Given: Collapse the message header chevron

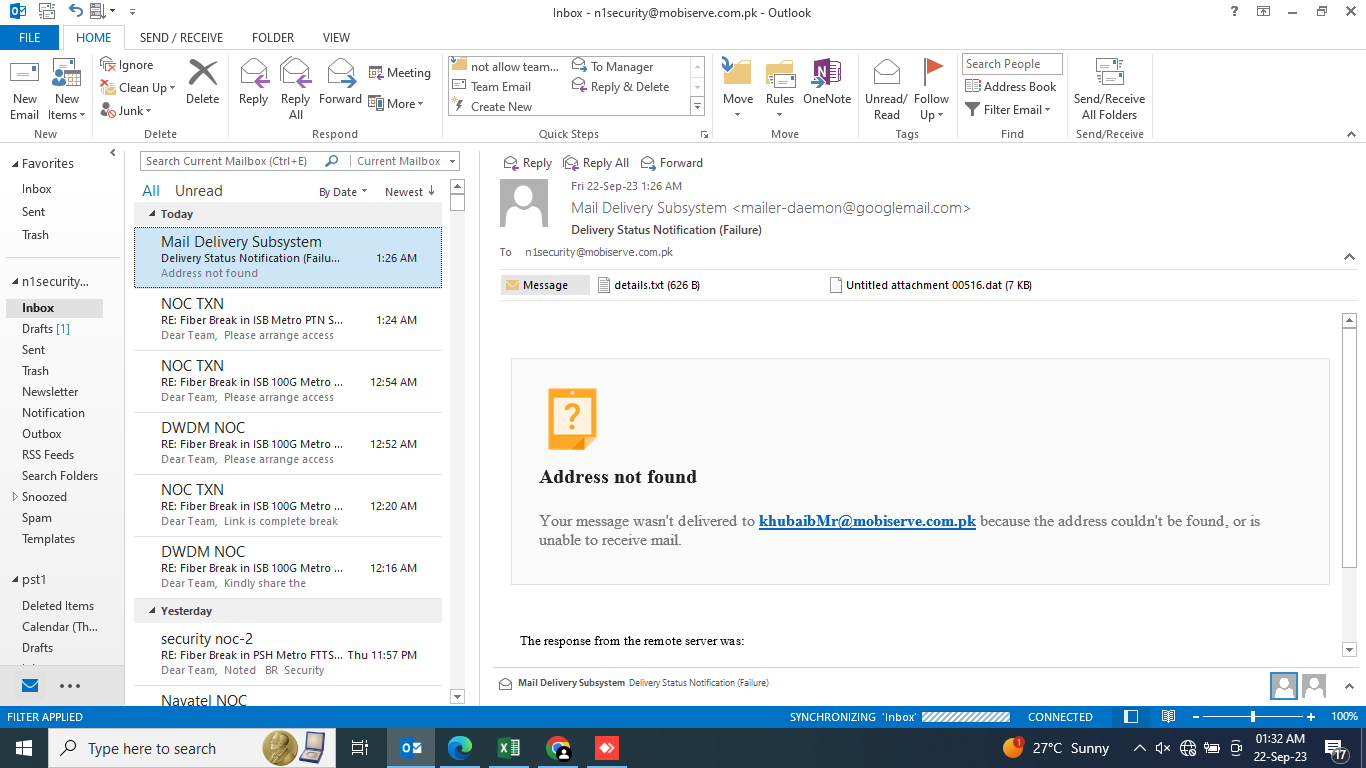Looking at the screenshot, I should pyautogui.click(x=1349, y=257).
